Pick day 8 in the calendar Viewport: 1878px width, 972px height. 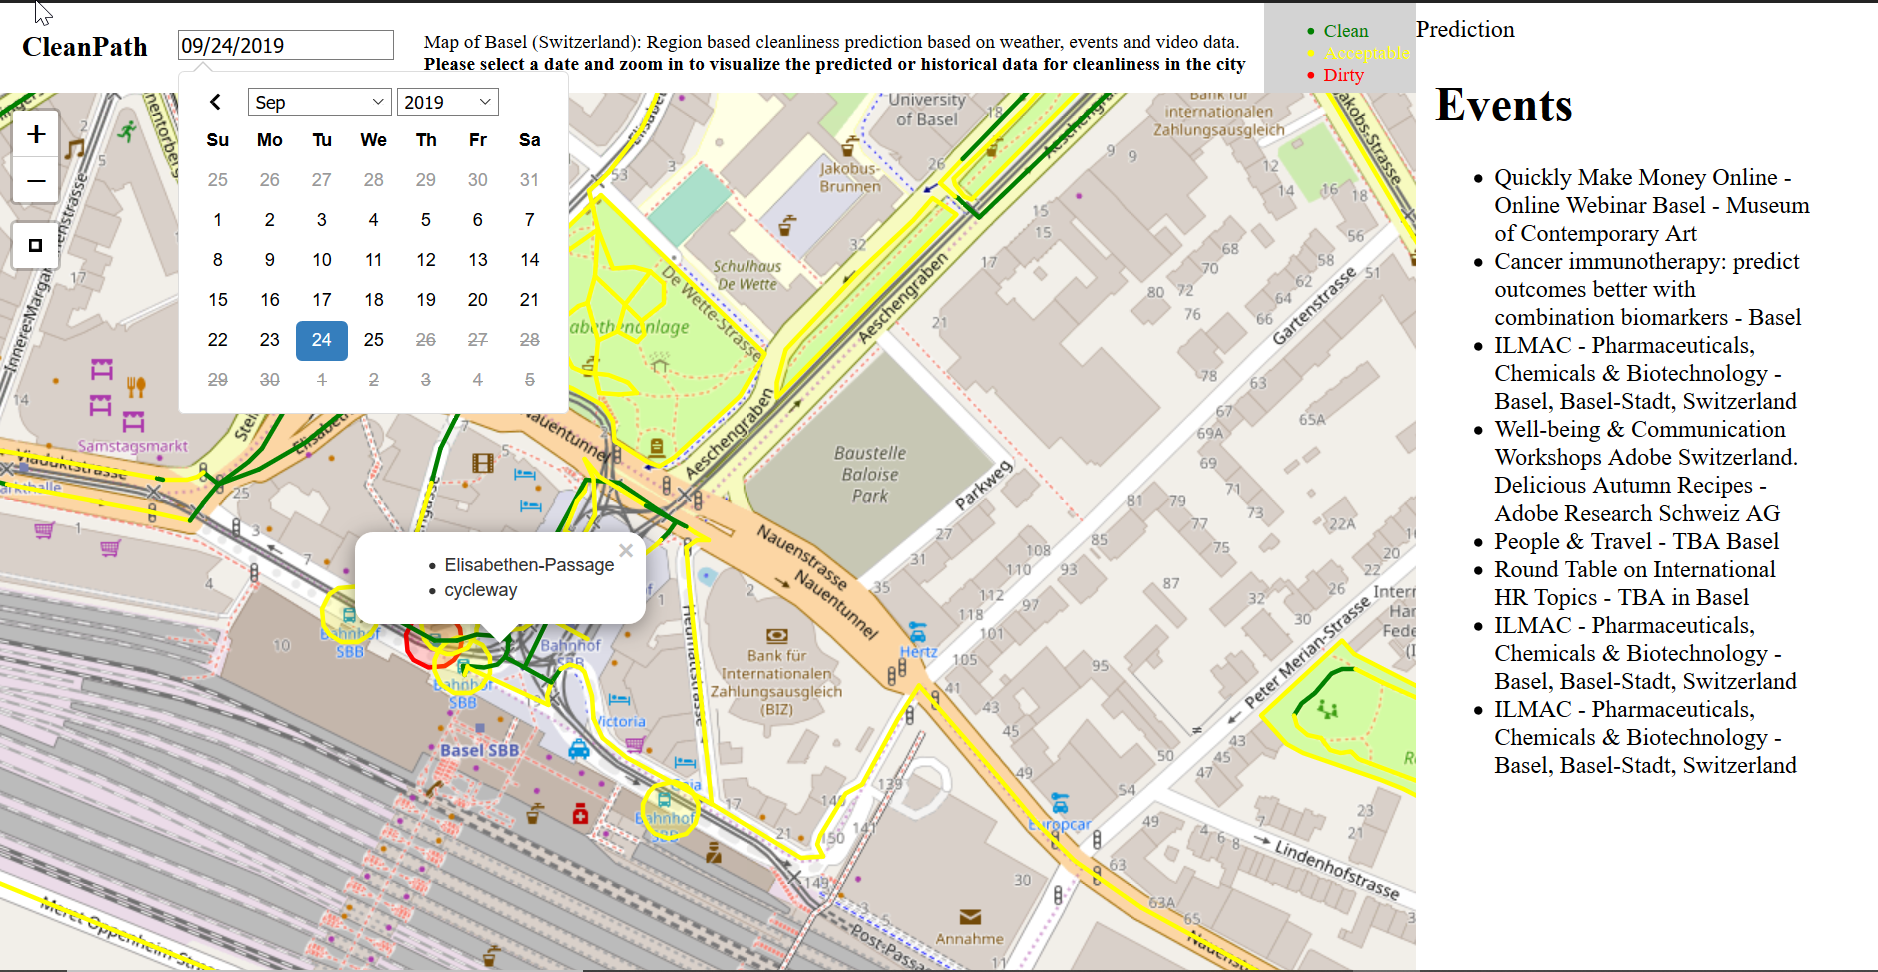click(x=218, y=260)
